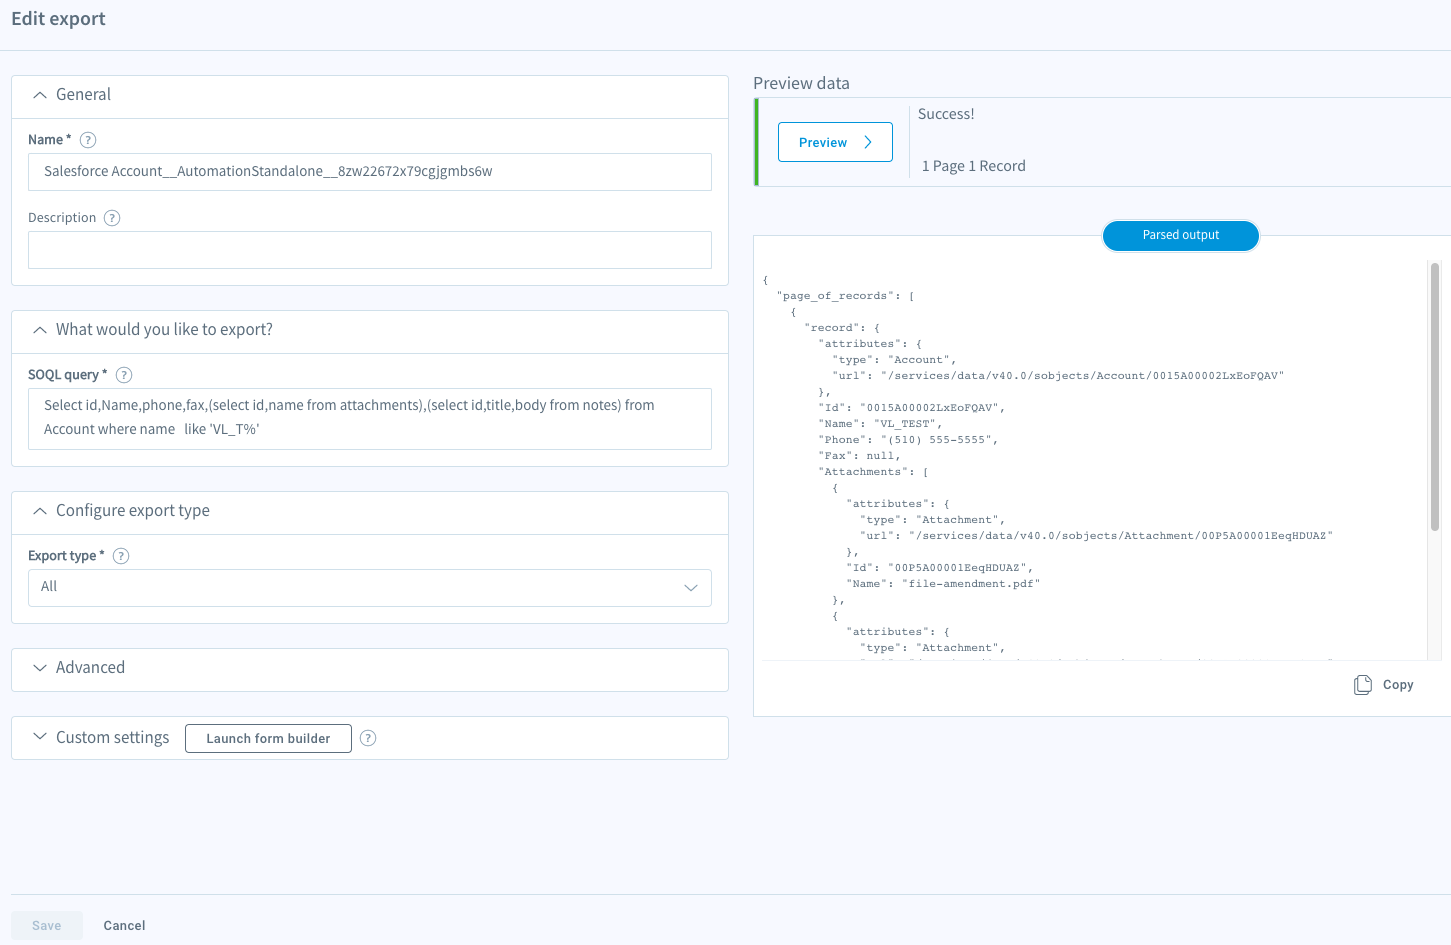
Task: Click the Advanced section title
Action: pos(90,668)
